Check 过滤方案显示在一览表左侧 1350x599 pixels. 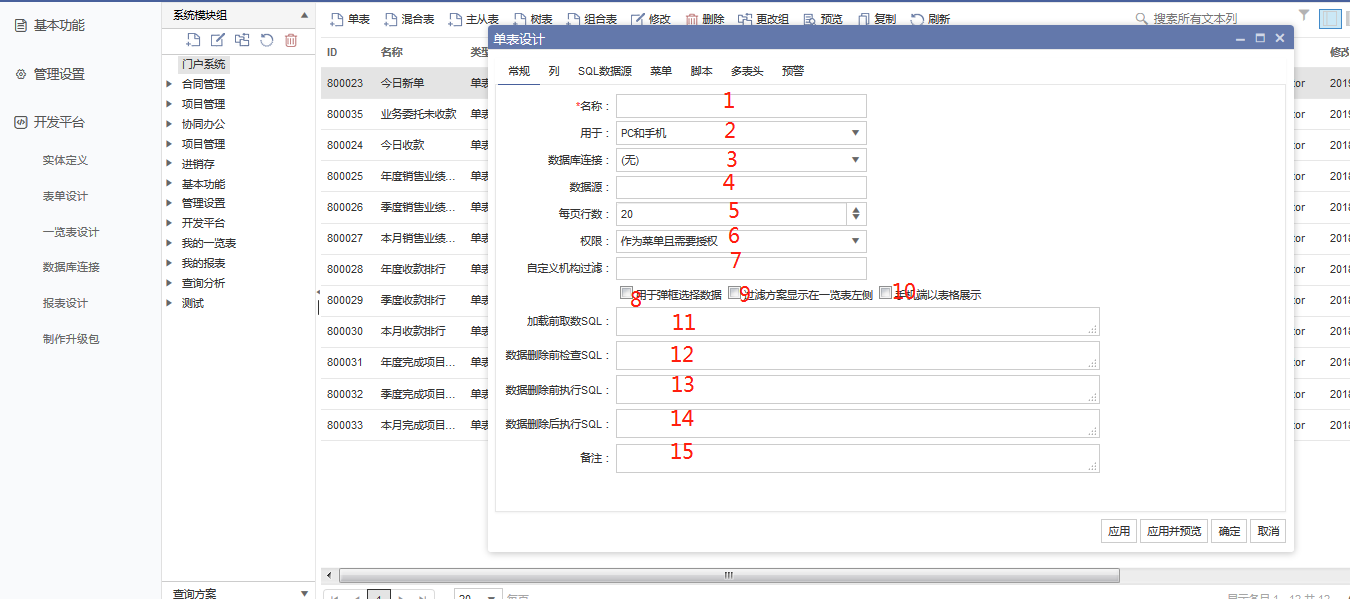coord(736,293)
